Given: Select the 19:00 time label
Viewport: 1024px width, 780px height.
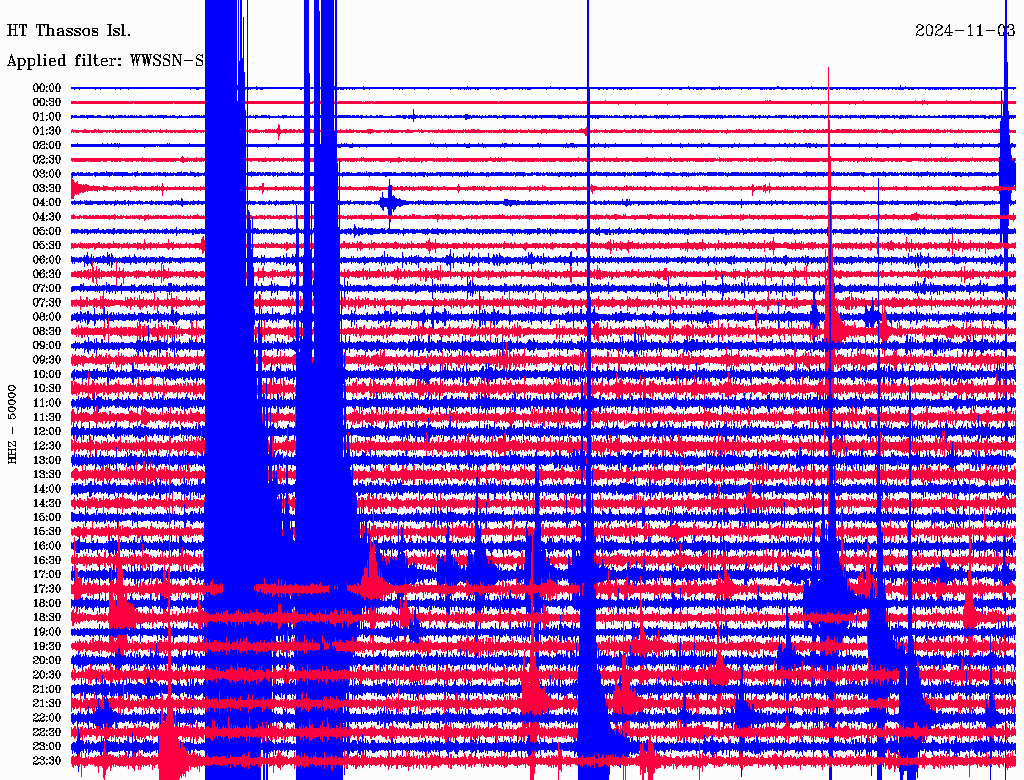Looking at the screenshot, I should [x=47, y=632].
